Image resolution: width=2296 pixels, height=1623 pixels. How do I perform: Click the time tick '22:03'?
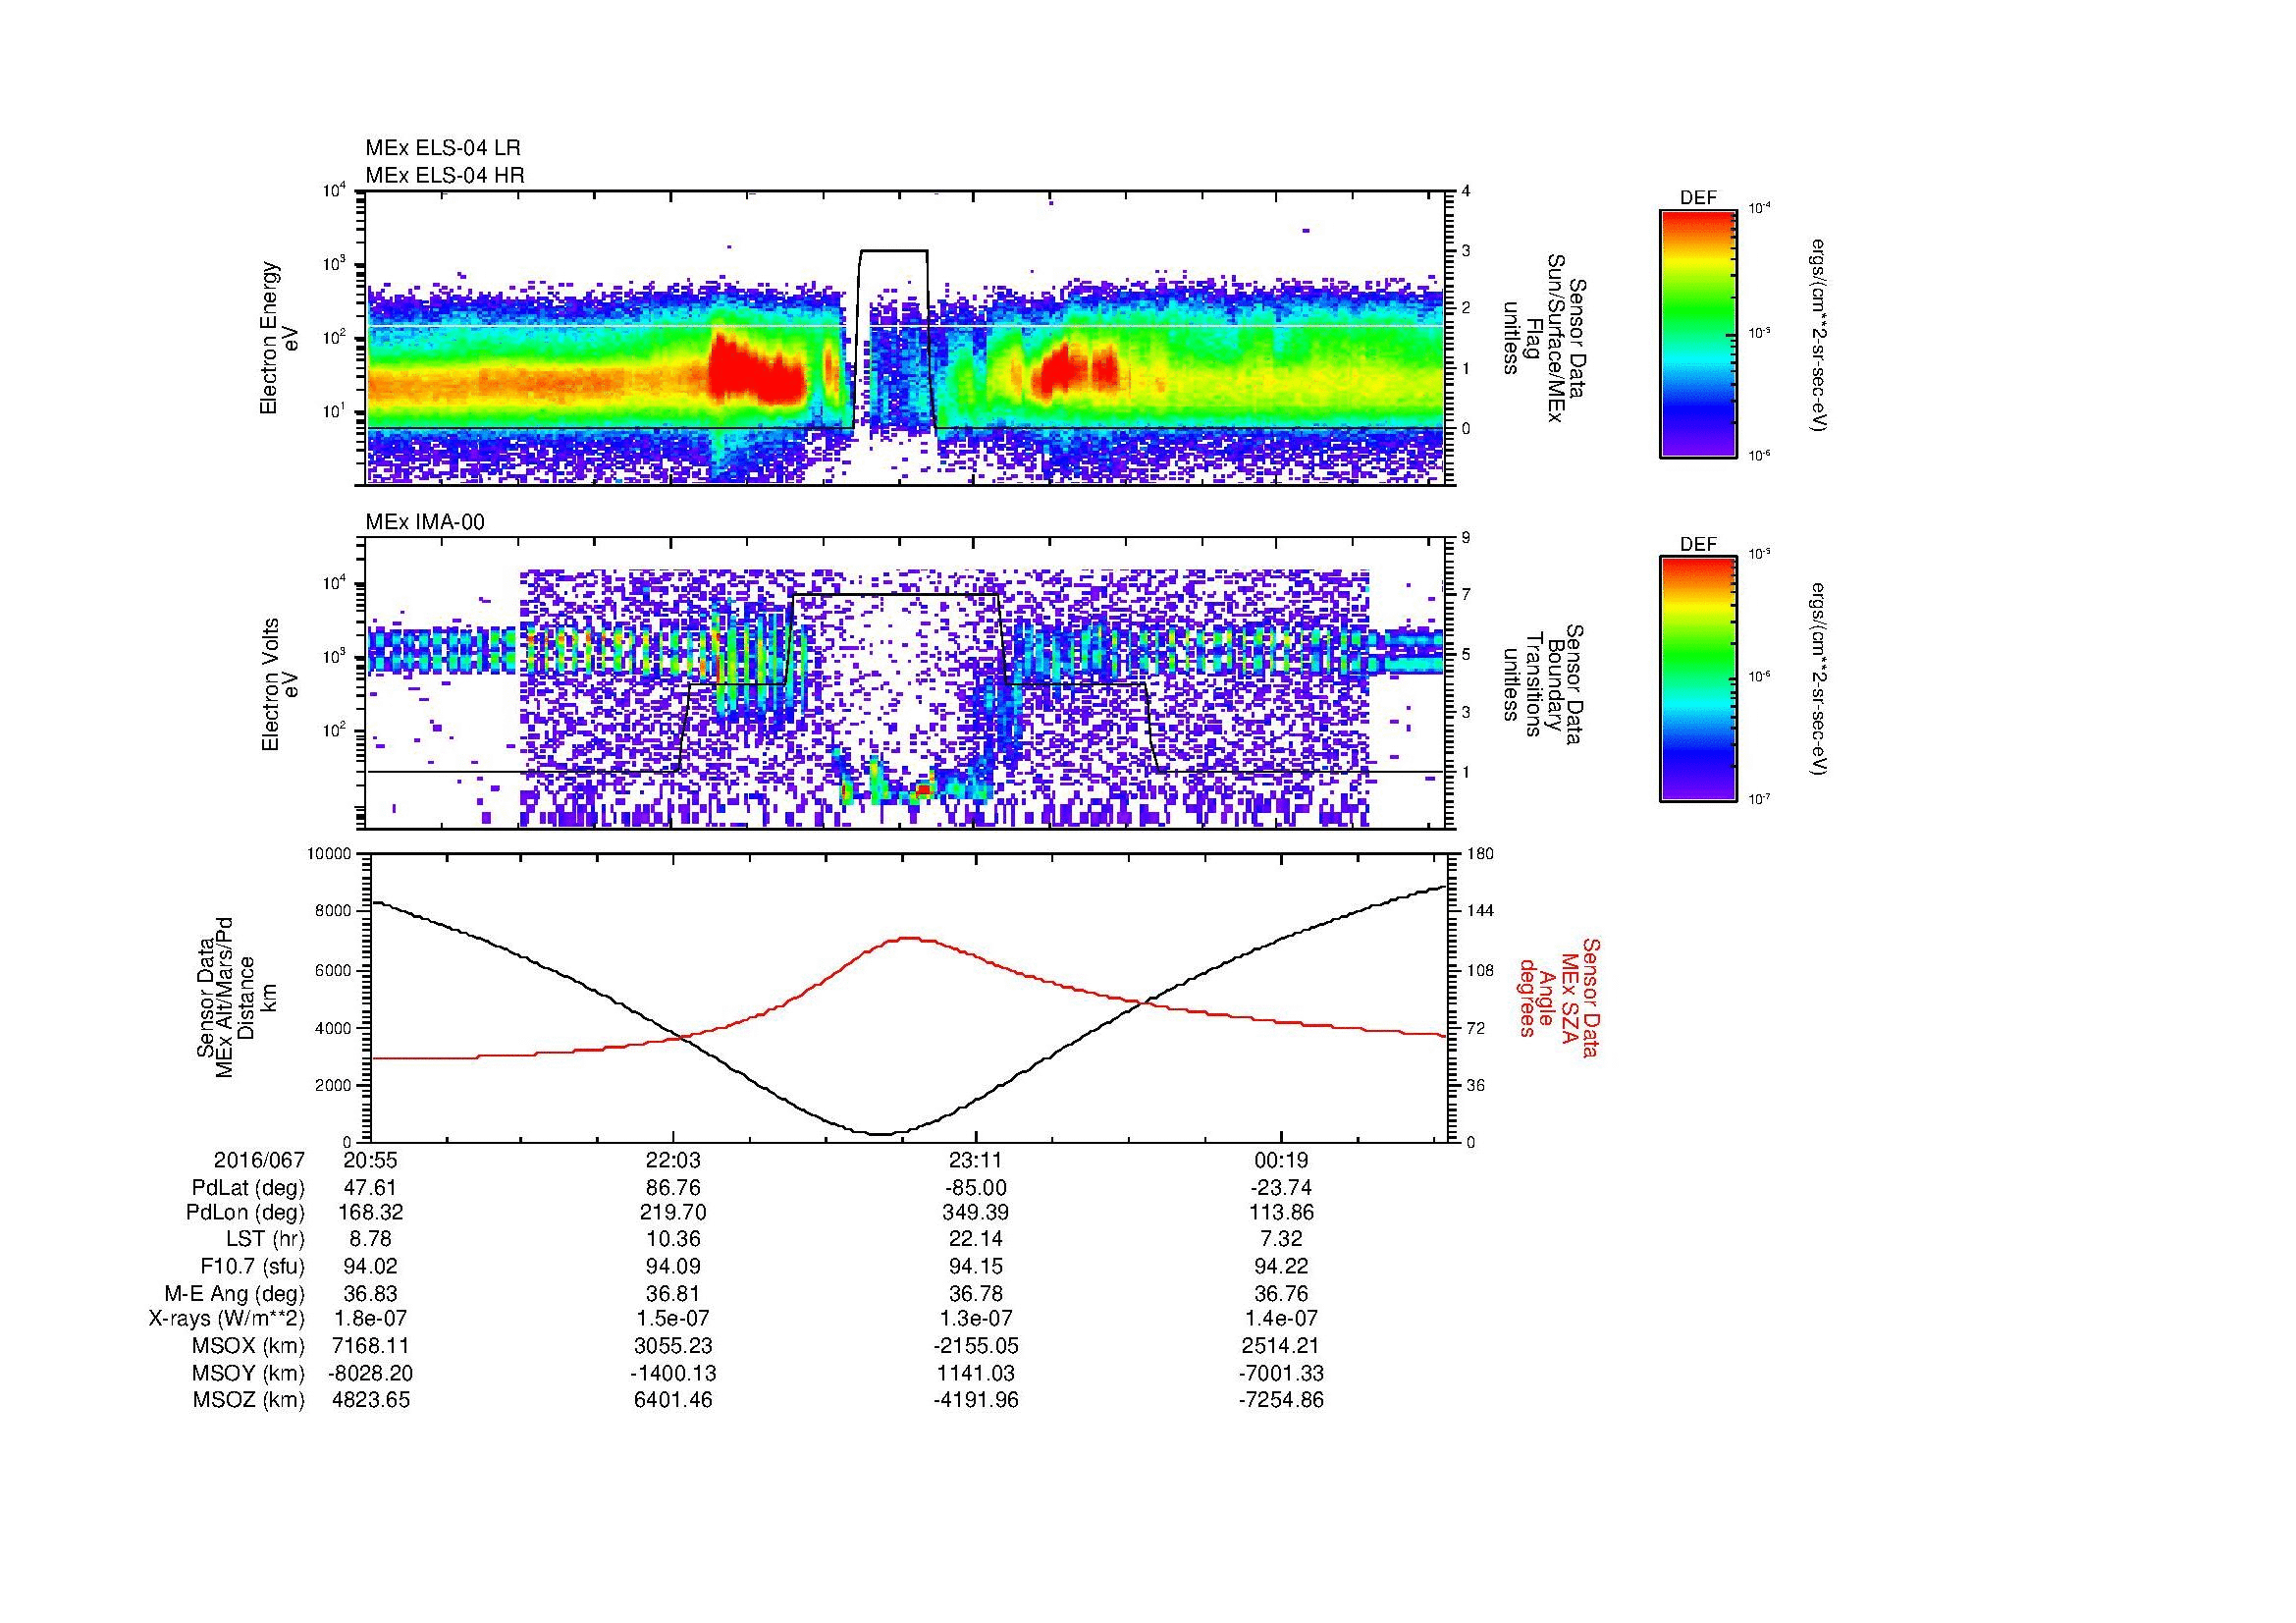coord(674,1161)
